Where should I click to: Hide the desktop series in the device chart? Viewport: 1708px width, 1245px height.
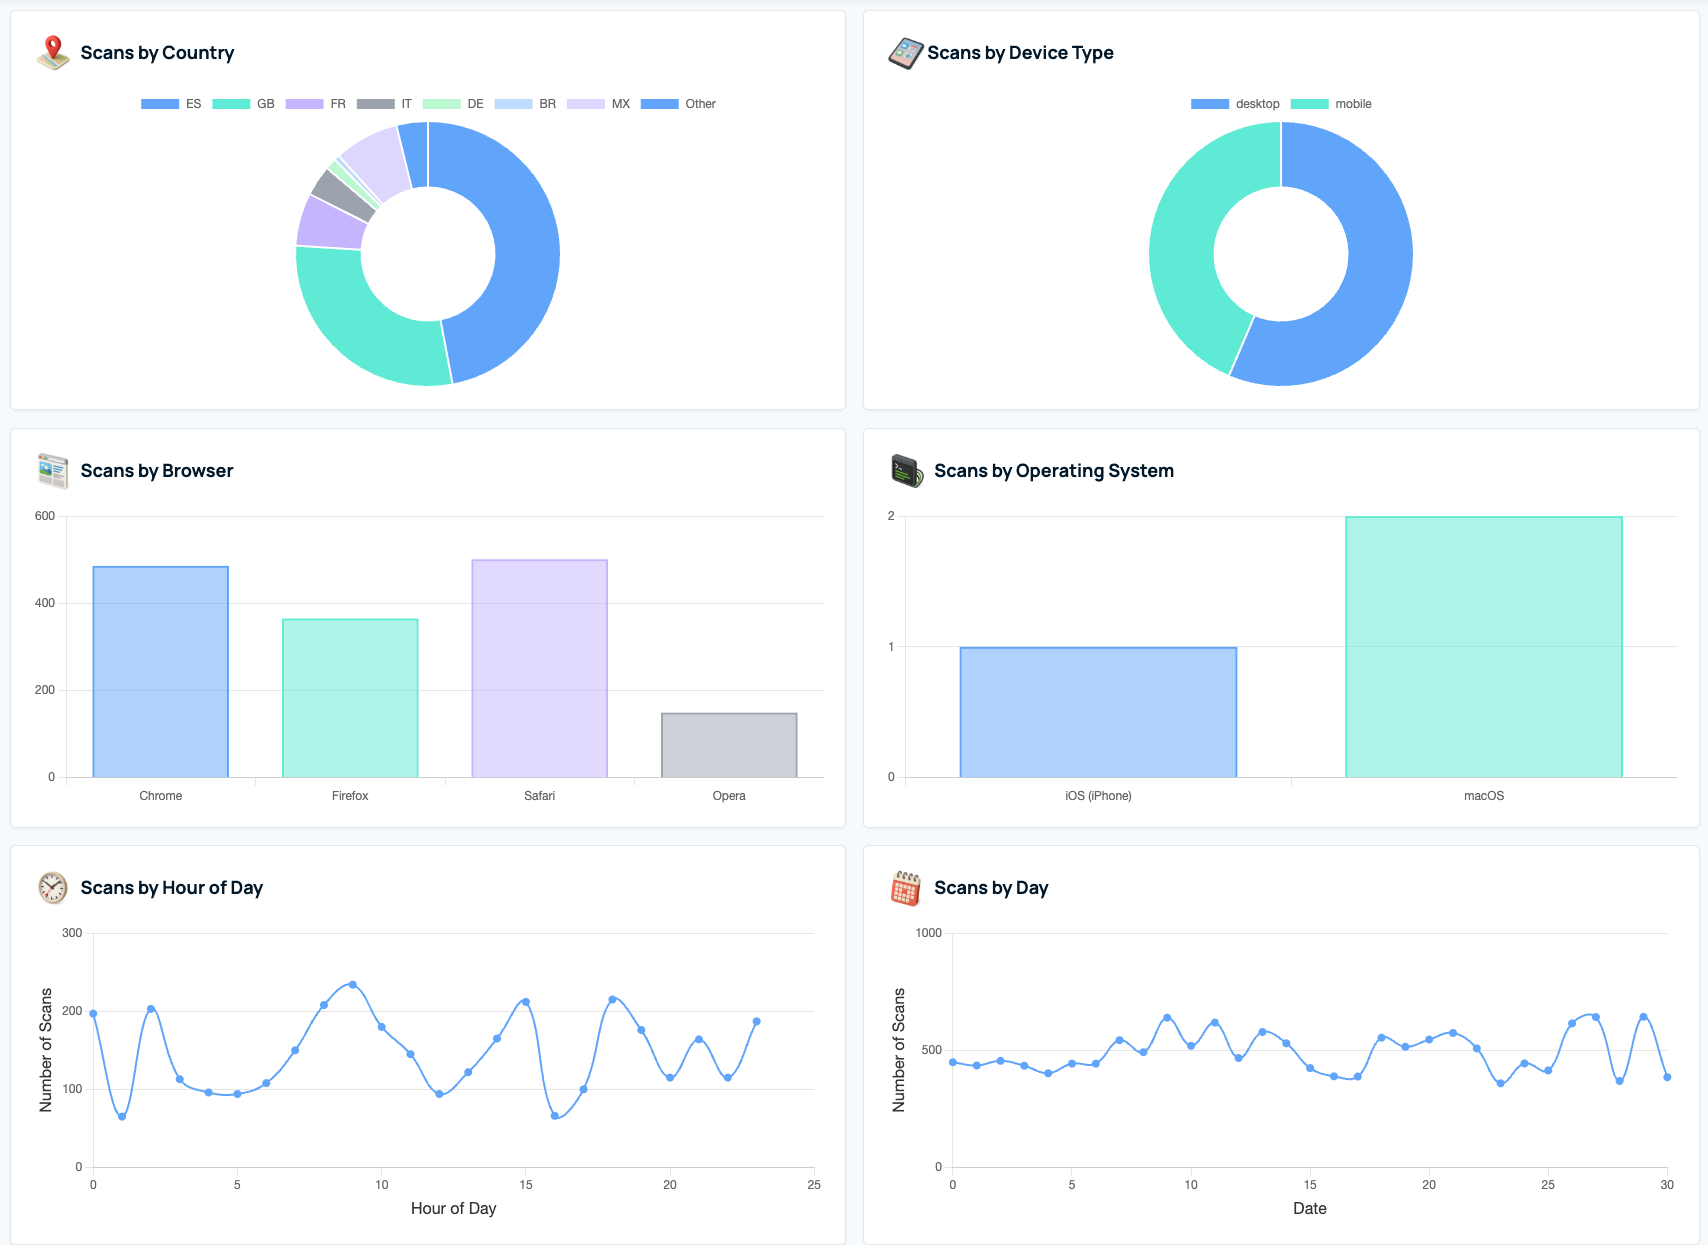click(x=1235, y=103)
